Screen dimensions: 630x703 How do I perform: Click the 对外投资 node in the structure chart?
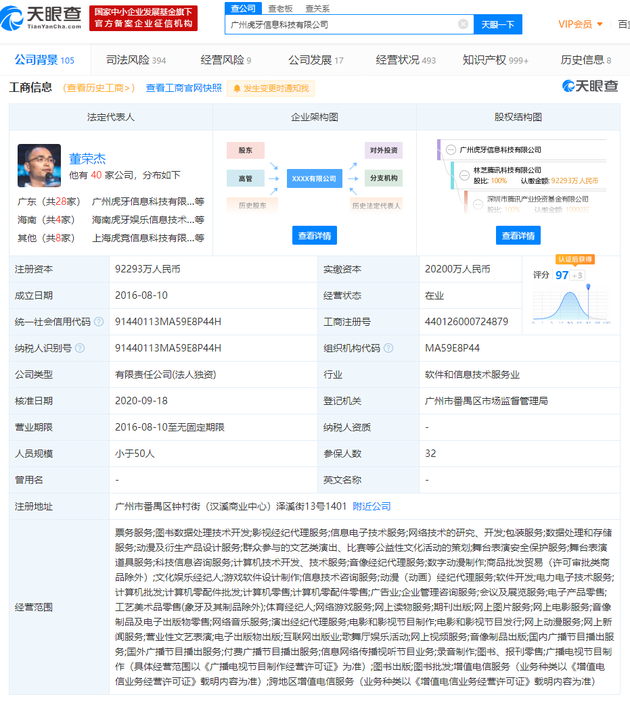(383, 150)
